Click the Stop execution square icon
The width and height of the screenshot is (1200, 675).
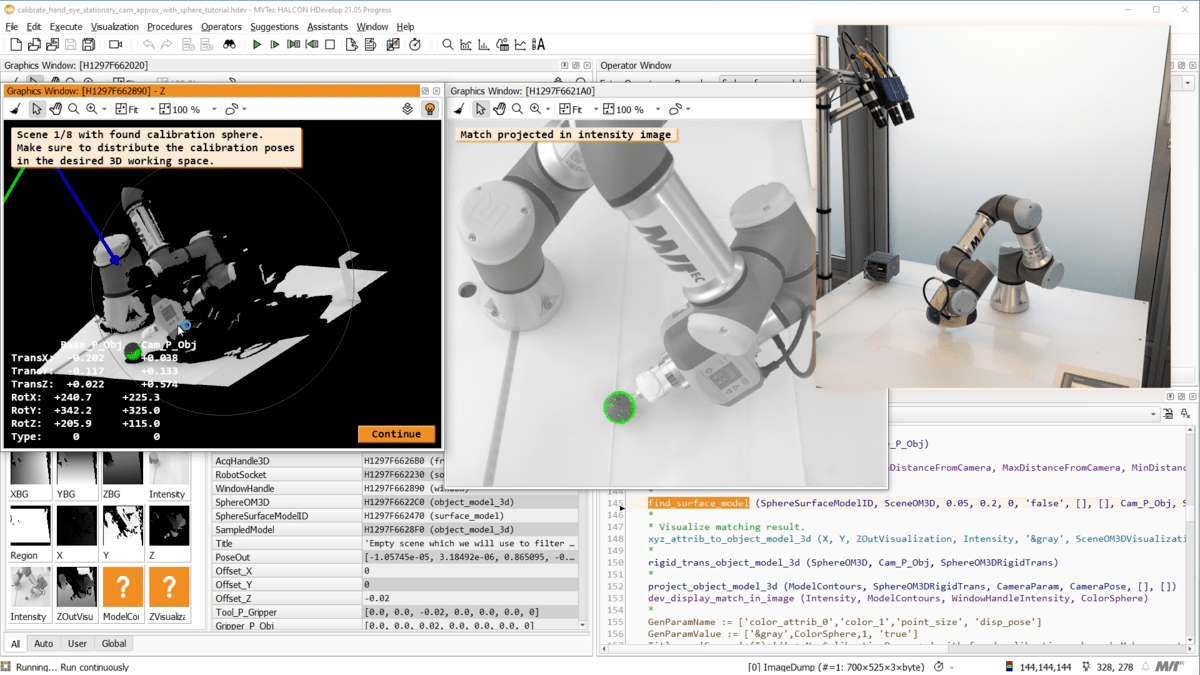click(x=330, y=45)
